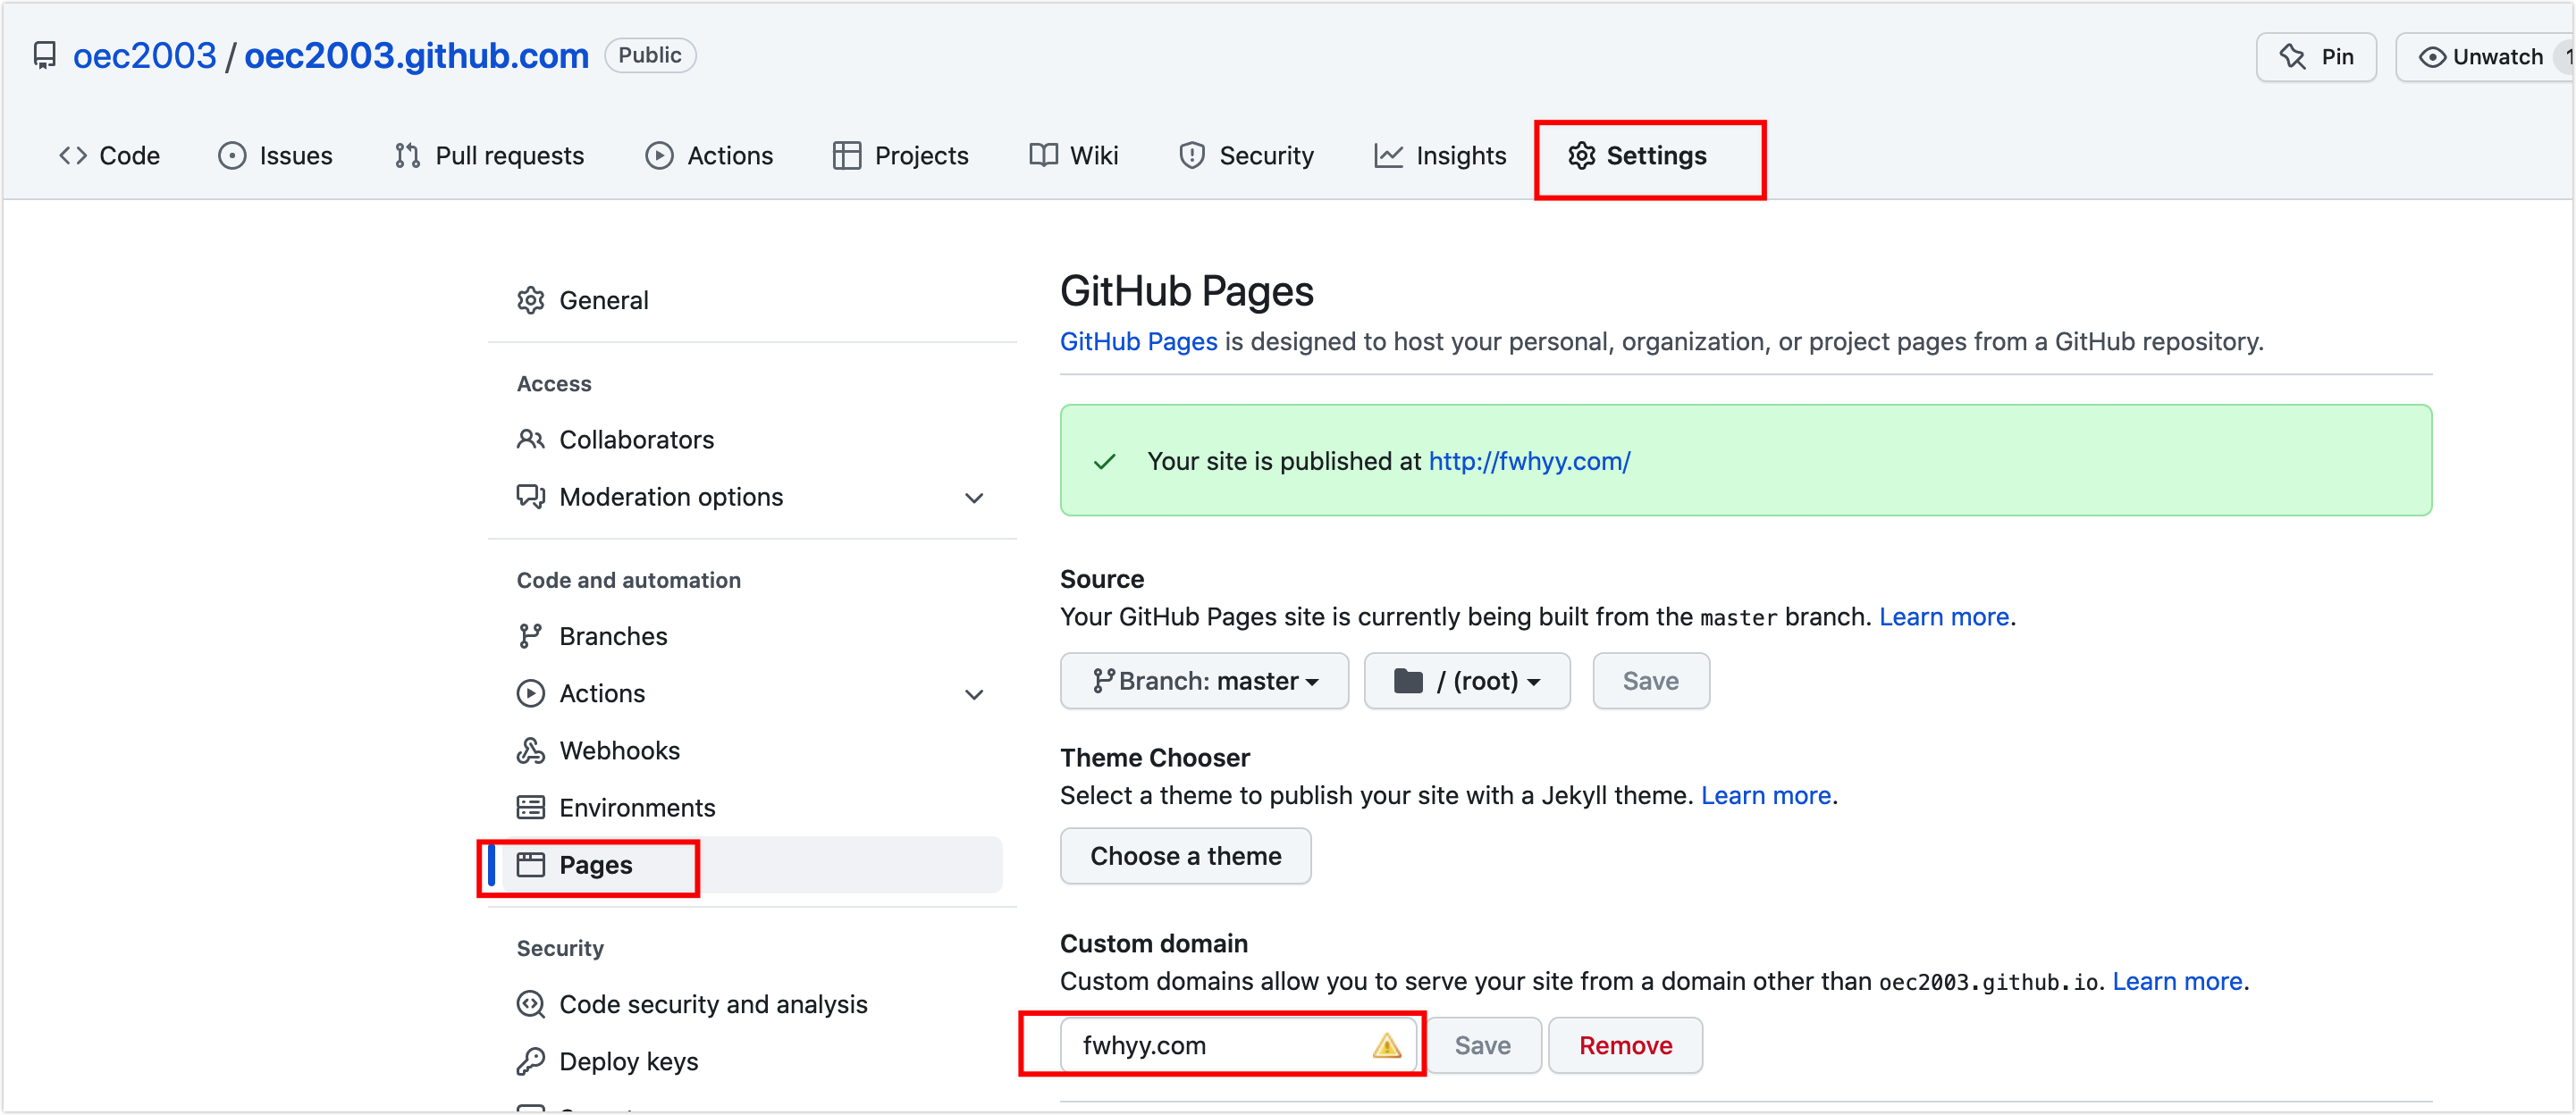Click the custom domain warning triangle icon
The height and width of the screenshot is (1115, 2576).
[1386, 1045]
